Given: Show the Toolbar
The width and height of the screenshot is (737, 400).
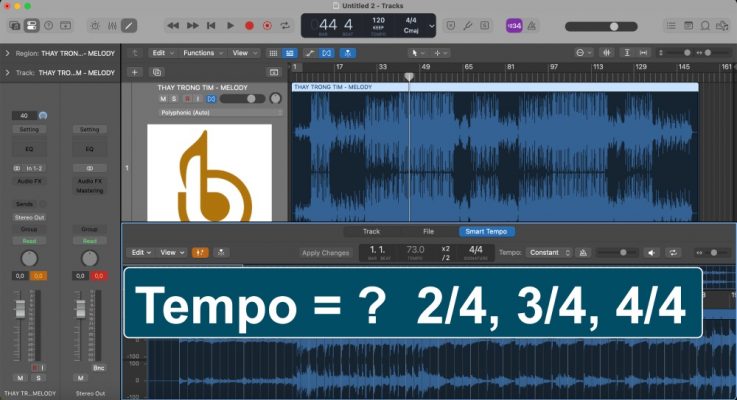Looking at the screenshot, I should pos(65,25).
